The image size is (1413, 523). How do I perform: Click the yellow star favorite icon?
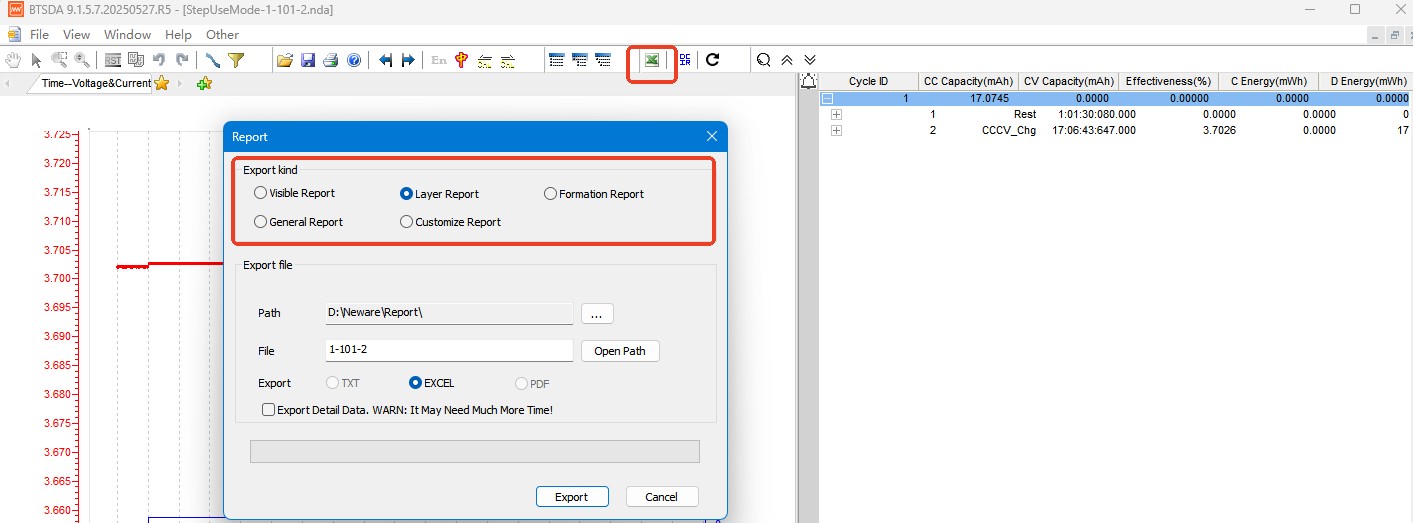161,84
